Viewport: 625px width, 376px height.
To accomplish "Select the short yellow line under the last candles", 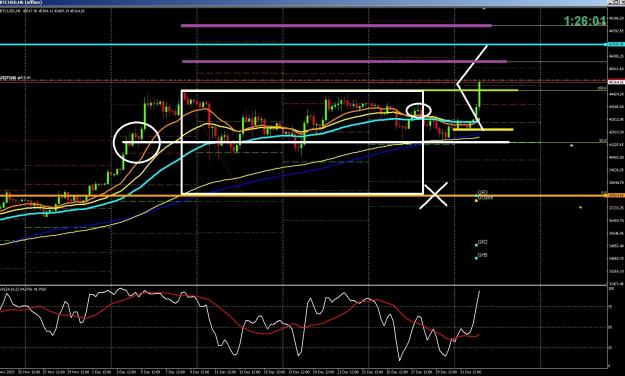I will click(x=483, y=130).
